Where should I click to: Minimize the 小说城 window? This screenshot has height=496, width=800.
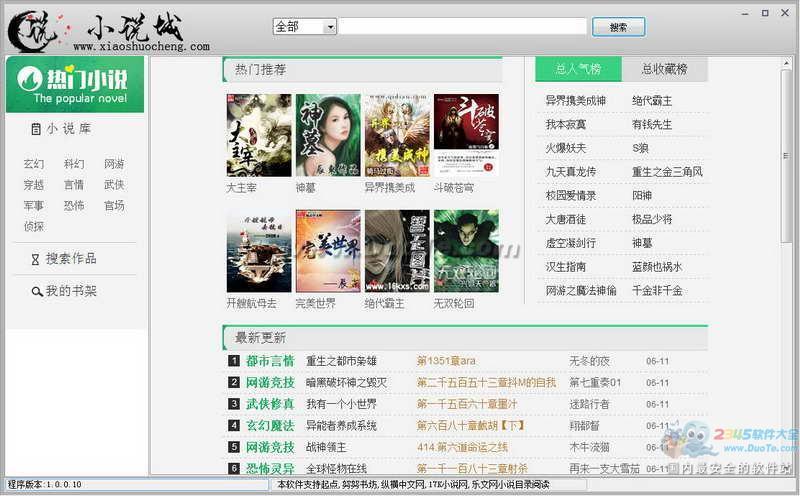(745, 14)
